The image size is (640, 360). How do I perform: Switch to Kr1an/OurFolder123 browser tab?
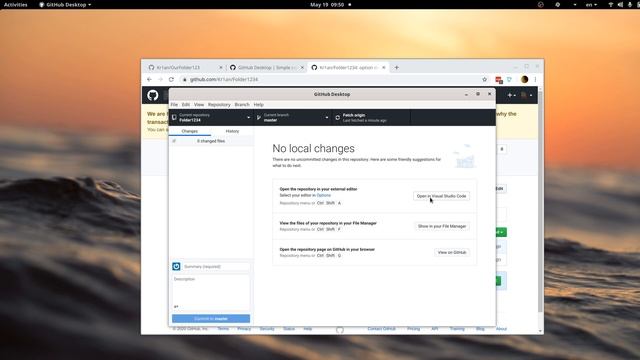(x=184, y=67)
